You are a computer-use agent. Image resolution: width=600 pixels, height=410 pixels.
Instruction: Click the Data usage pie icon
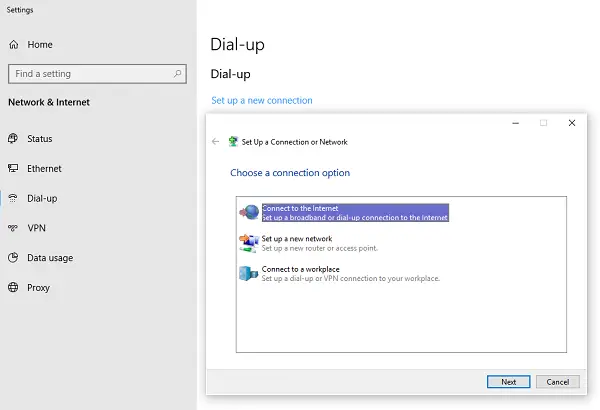pyautogui.click(x=13, y=258)
